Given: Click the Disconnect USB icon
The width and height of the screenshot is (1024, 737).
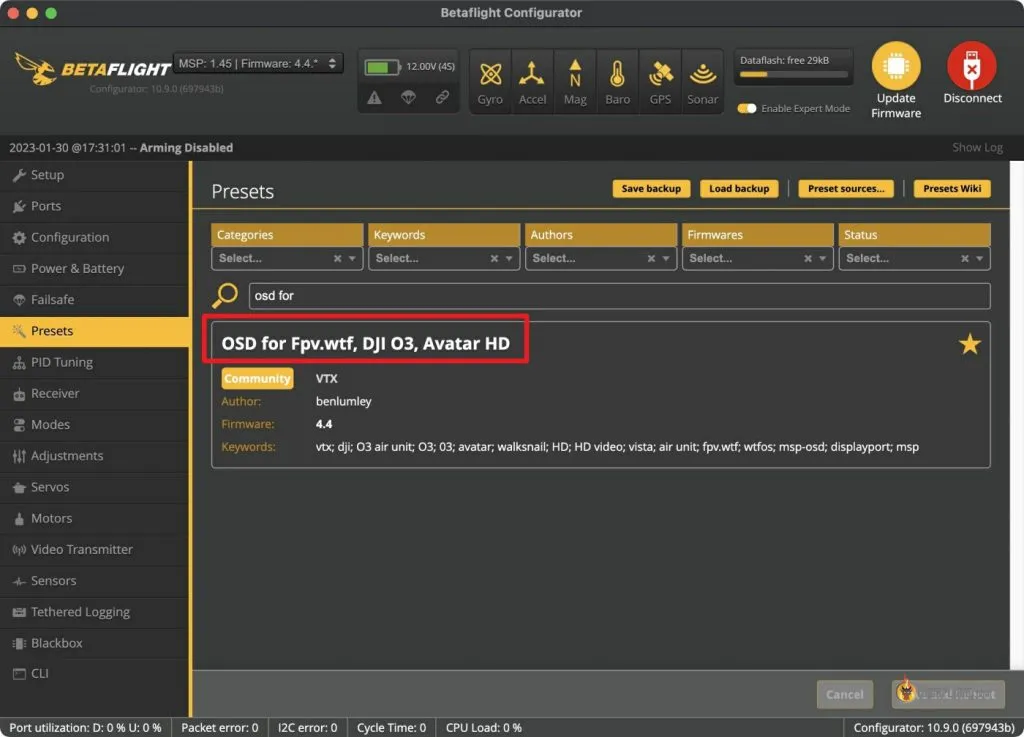Looking at the screenshot, I should click(x=972, y=66).
